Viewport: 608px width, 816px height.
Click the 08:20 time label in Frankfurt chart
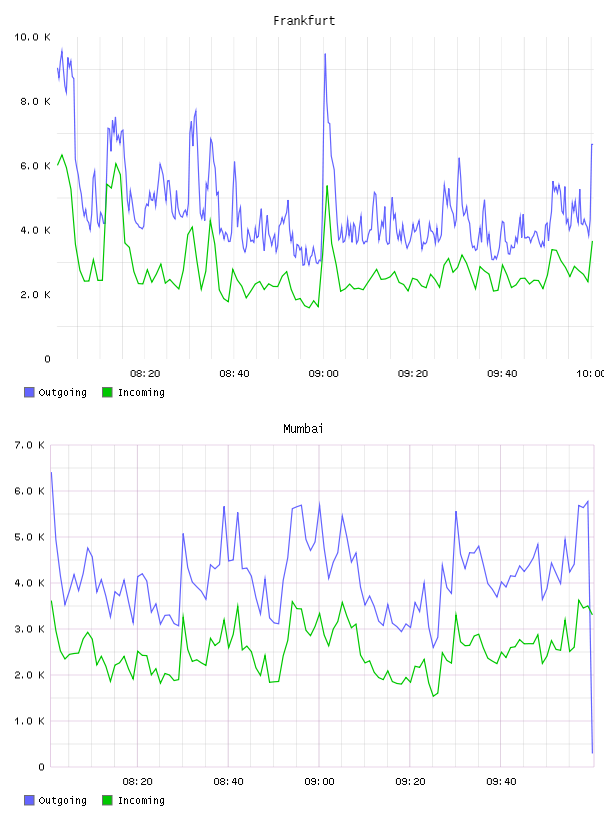tap(145, 374)
